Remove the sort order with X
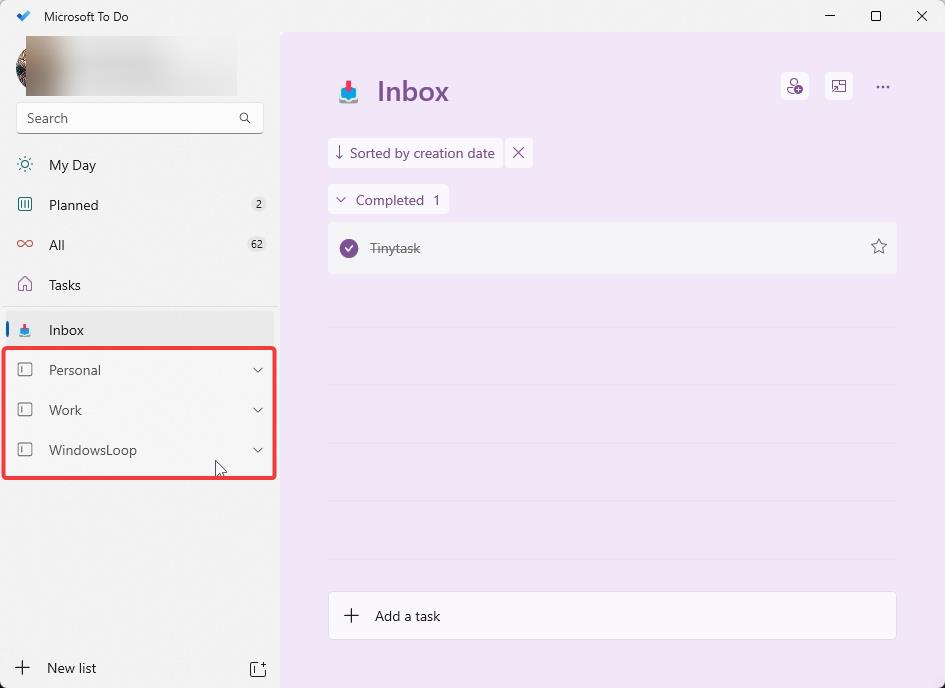This screenshot has height=688, width=945. pos(518,153)
